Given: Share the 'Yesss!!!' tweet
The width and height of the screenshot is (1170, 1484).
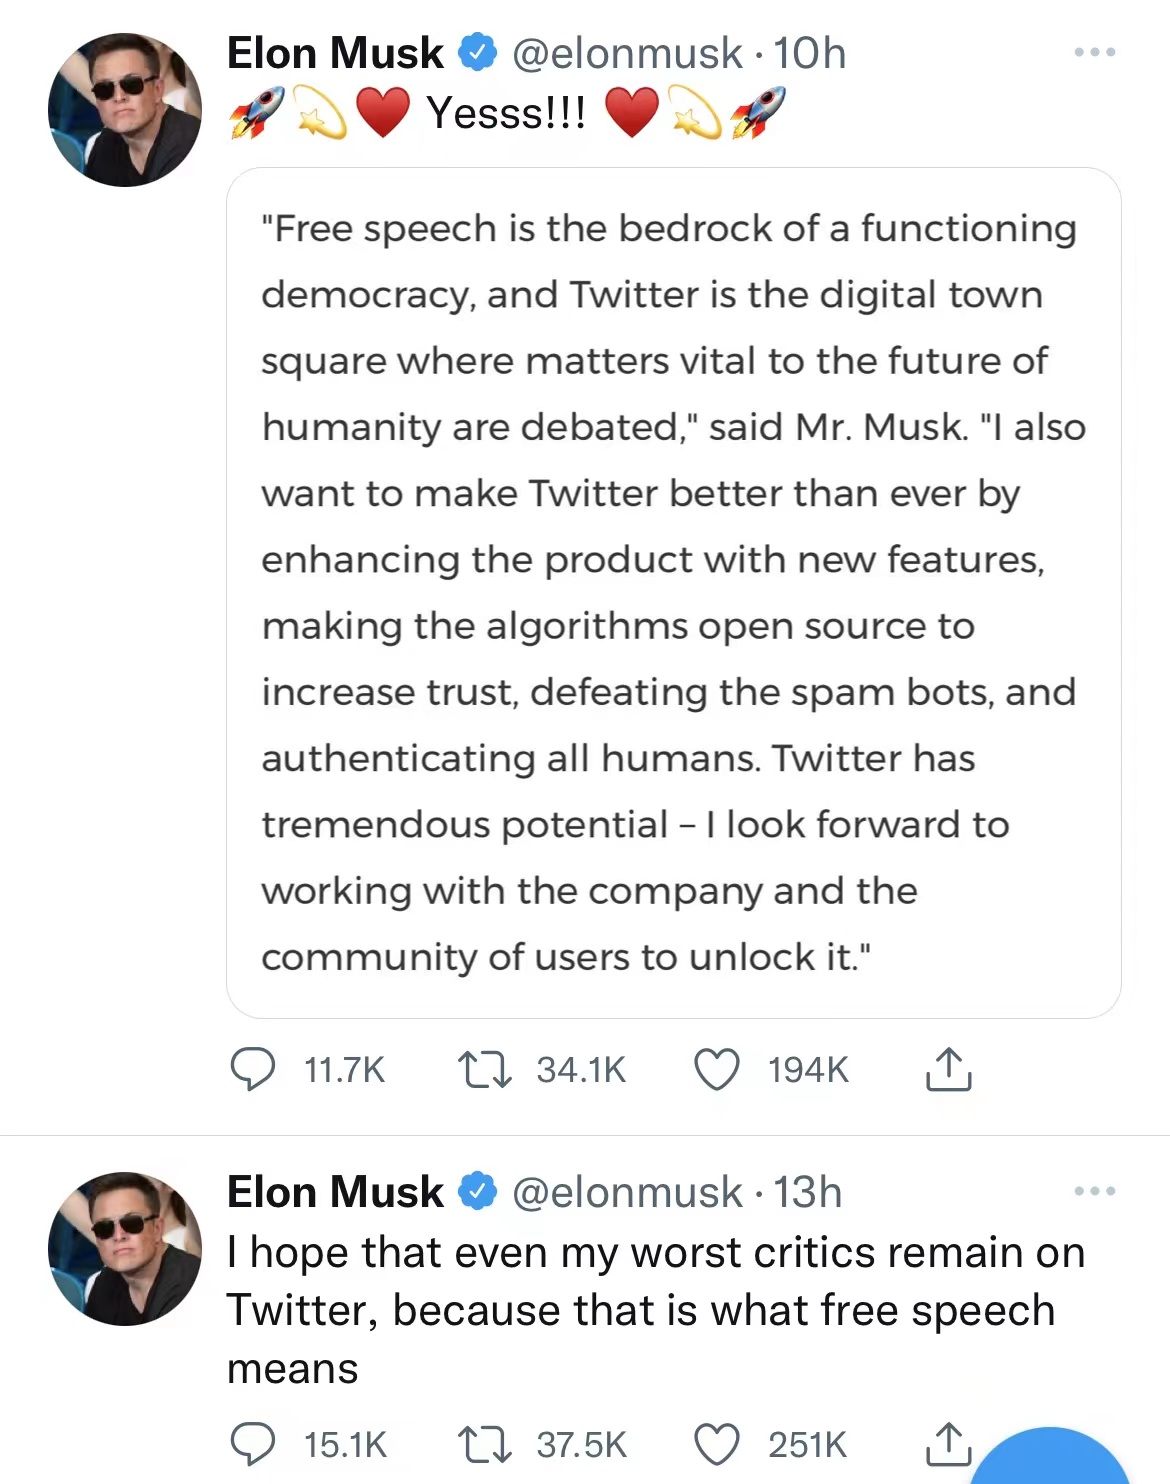Looking at the screenshot, I should (948, 1069).
